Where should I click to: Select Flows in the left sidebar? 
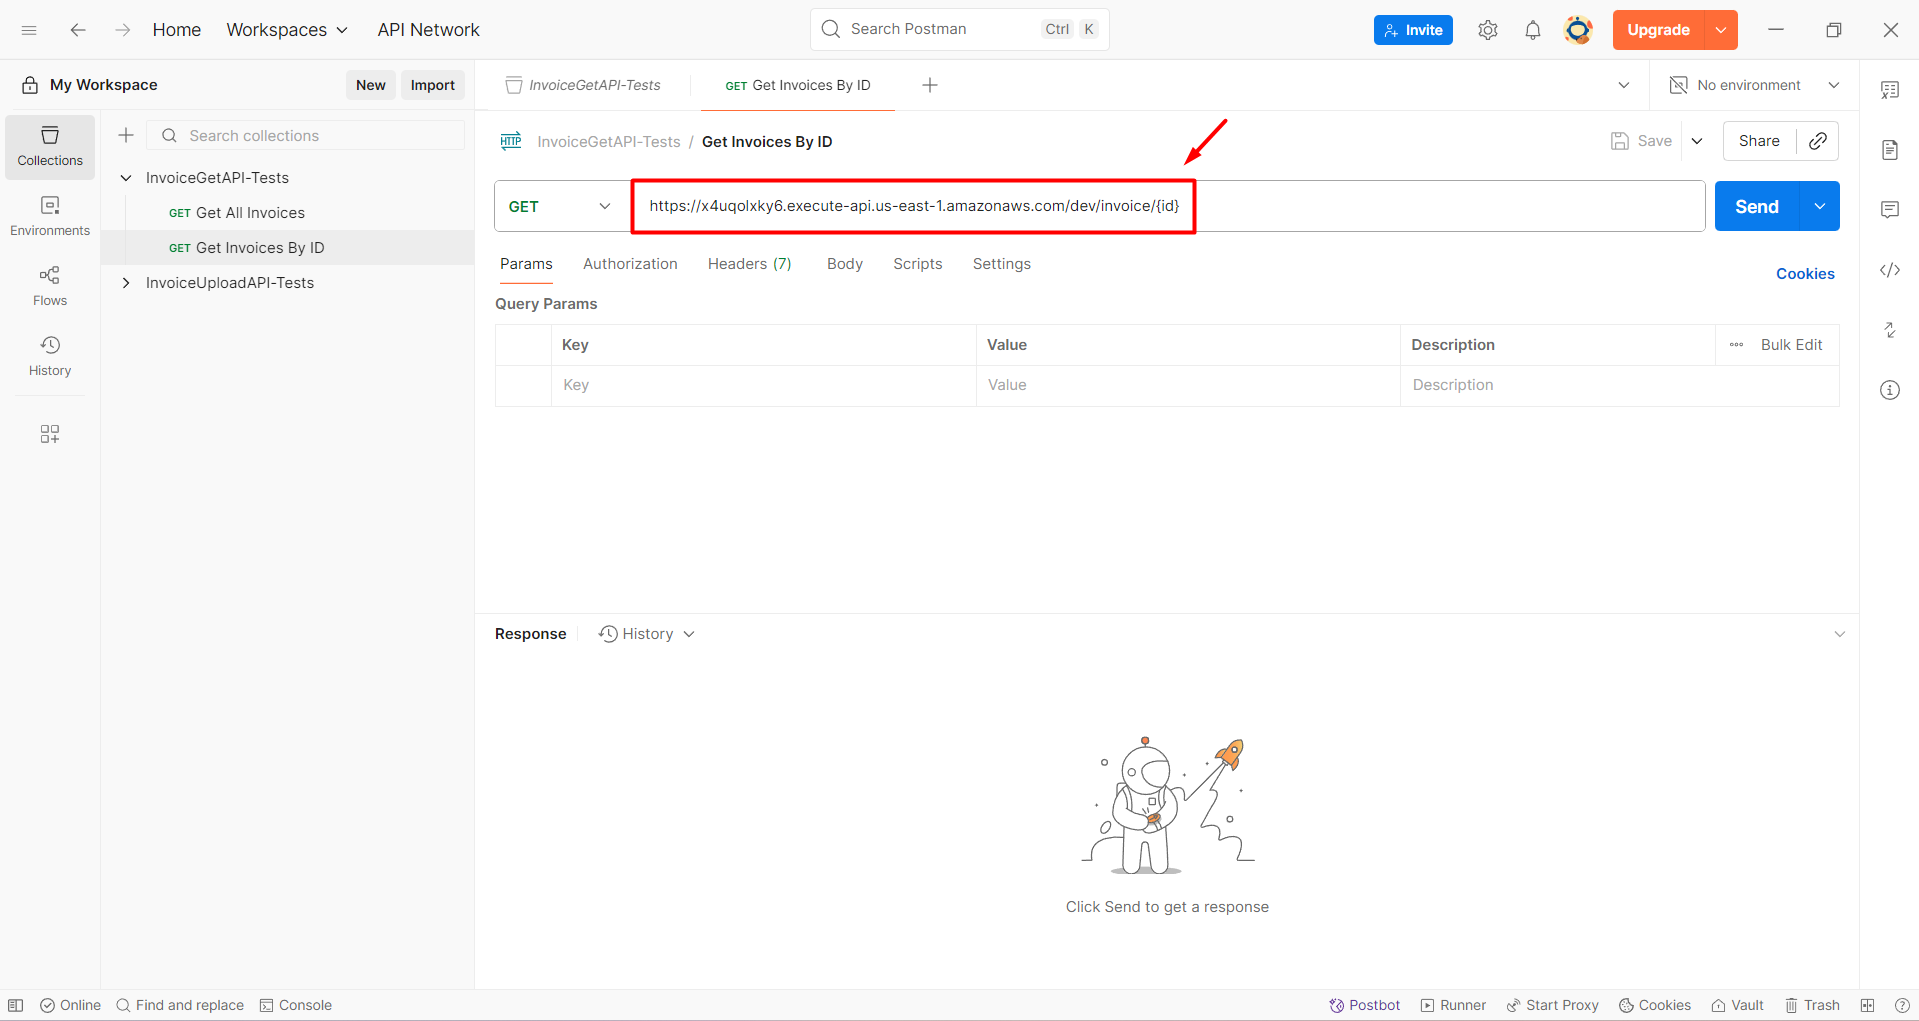(49, 285)
